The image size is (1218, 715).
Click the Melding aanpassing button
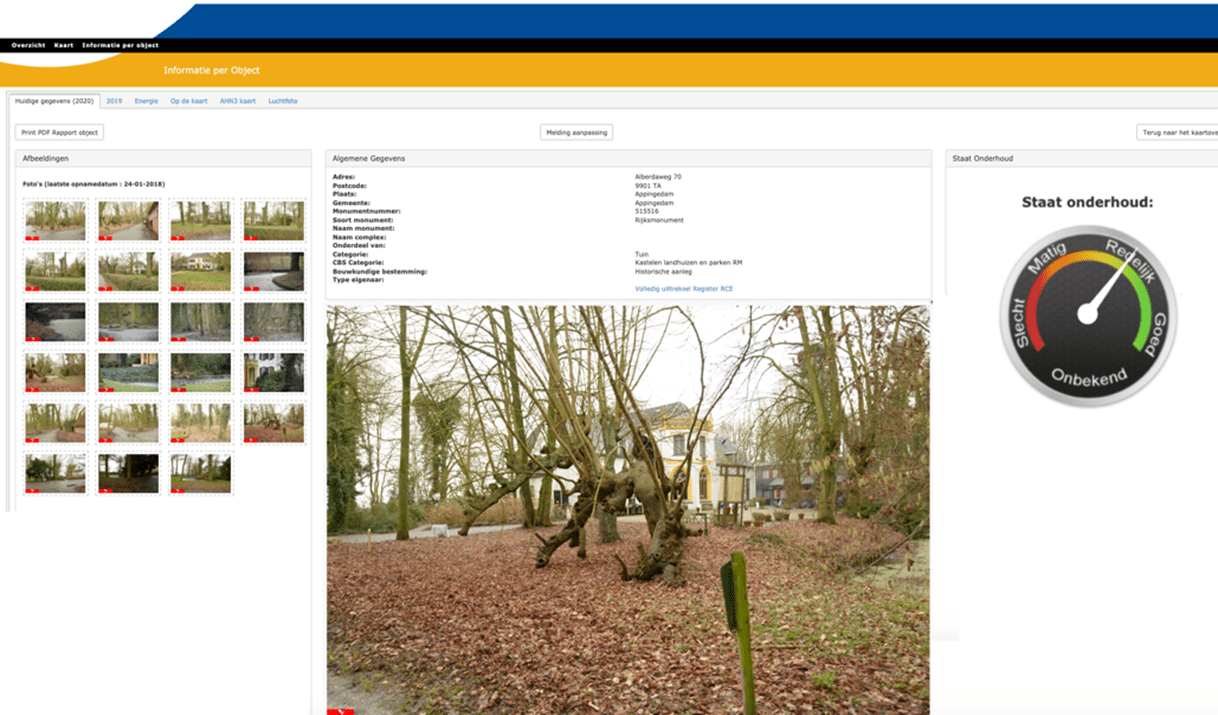[x=576, y=132]
